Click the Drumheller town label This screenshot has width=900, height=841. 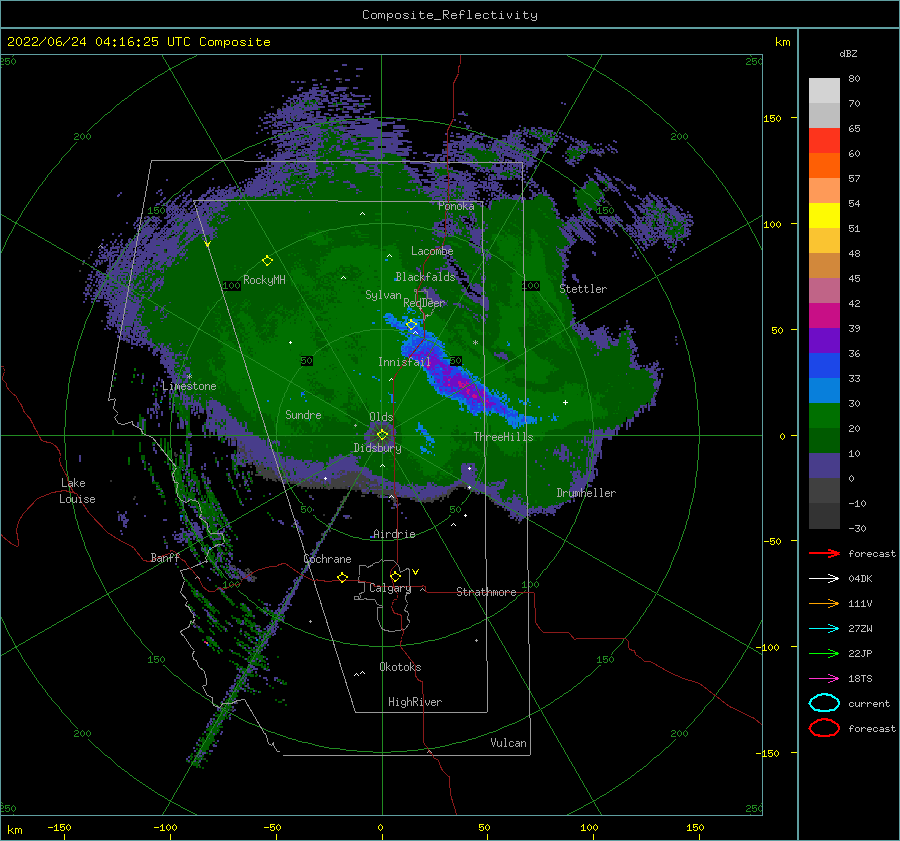[585, 493]
